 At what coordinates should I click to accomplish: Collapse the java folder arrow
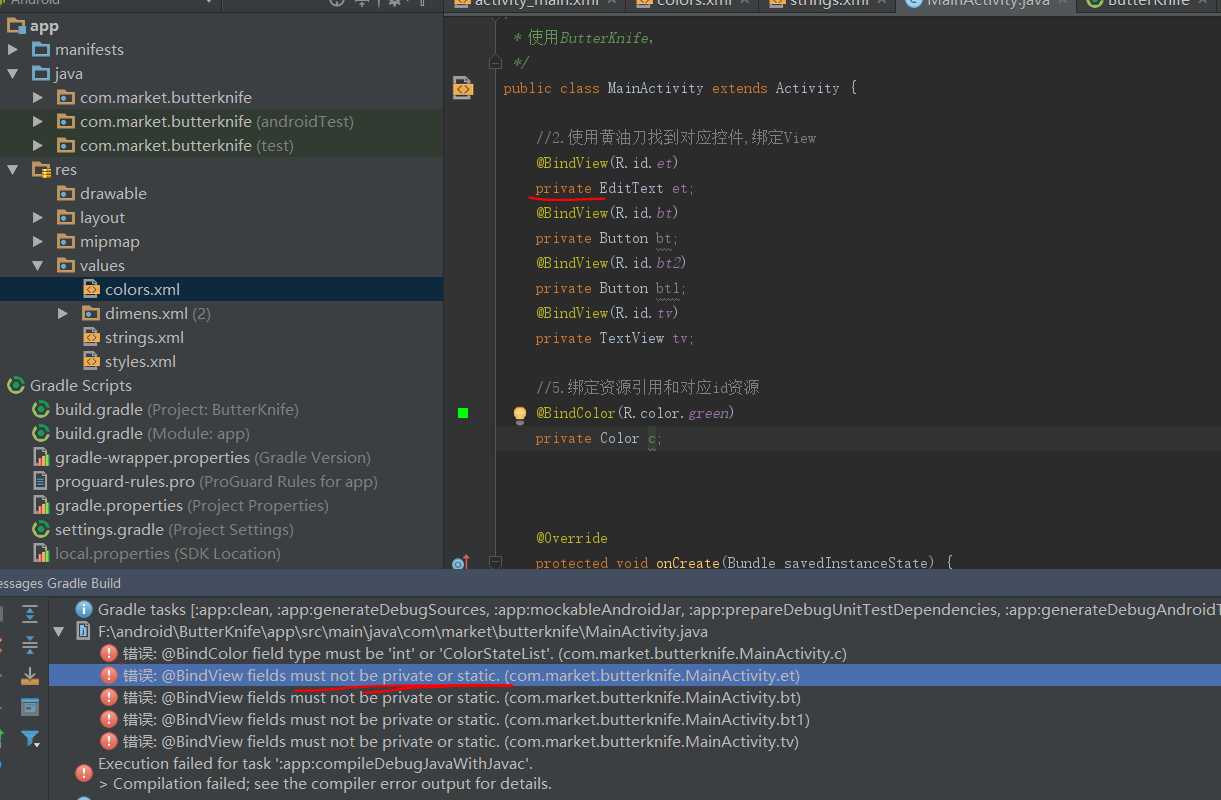(12, 73)
